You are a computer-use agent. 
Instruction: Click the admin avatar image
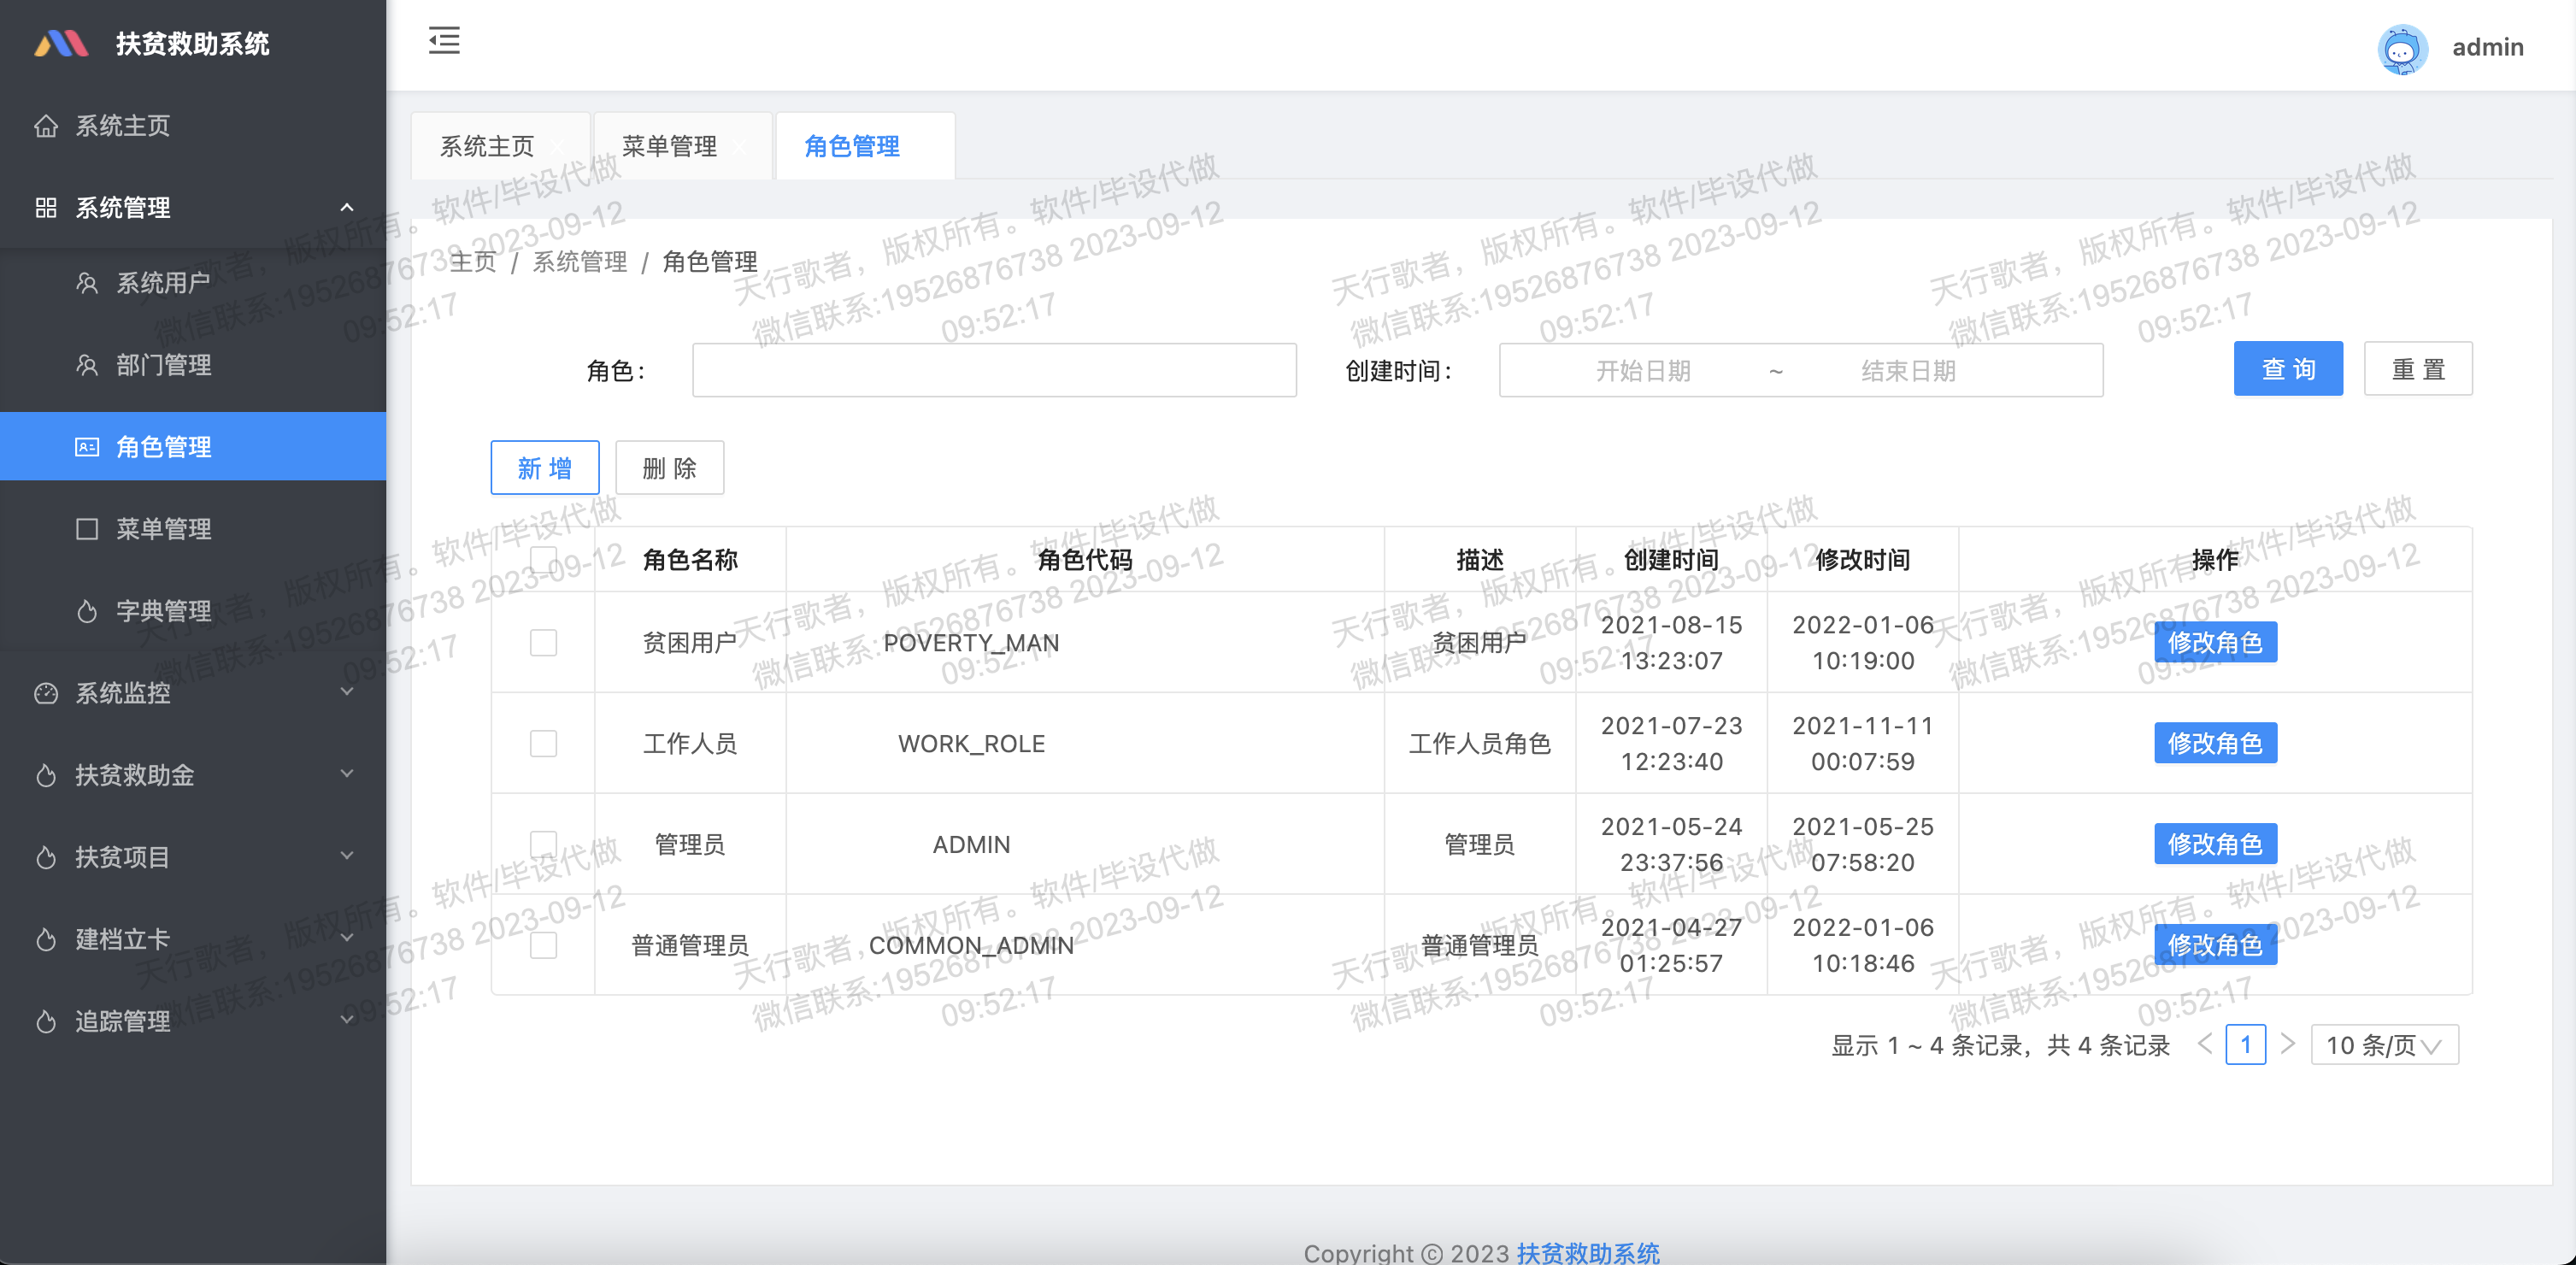pos(2402,48)
